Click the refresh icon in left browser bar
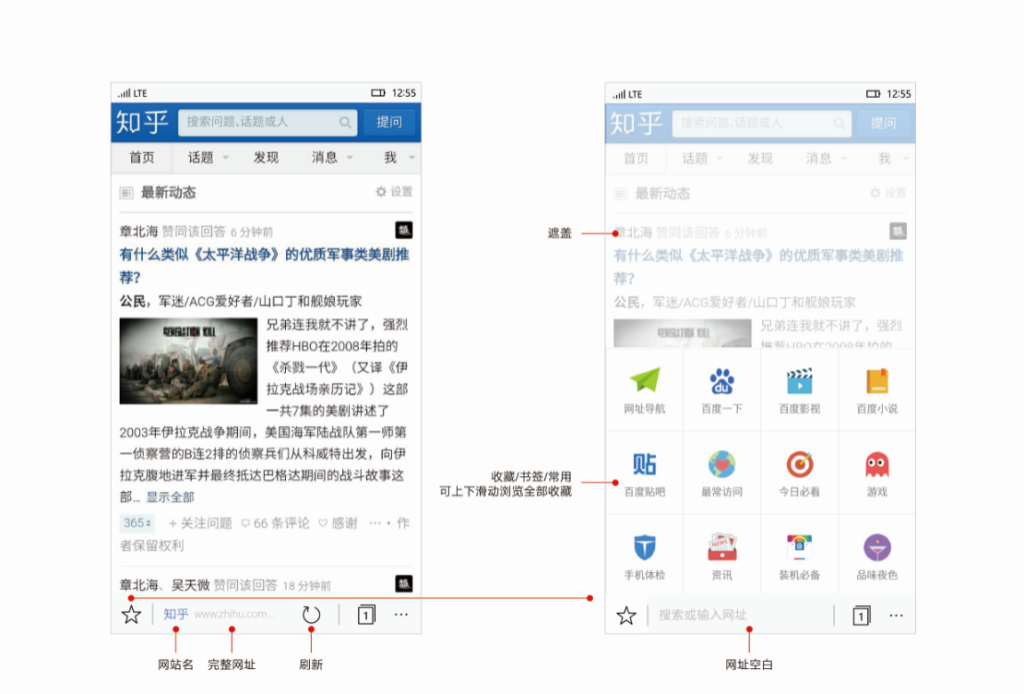The image size is (1024, 694). pyautogui.click(x=311, y=614)
